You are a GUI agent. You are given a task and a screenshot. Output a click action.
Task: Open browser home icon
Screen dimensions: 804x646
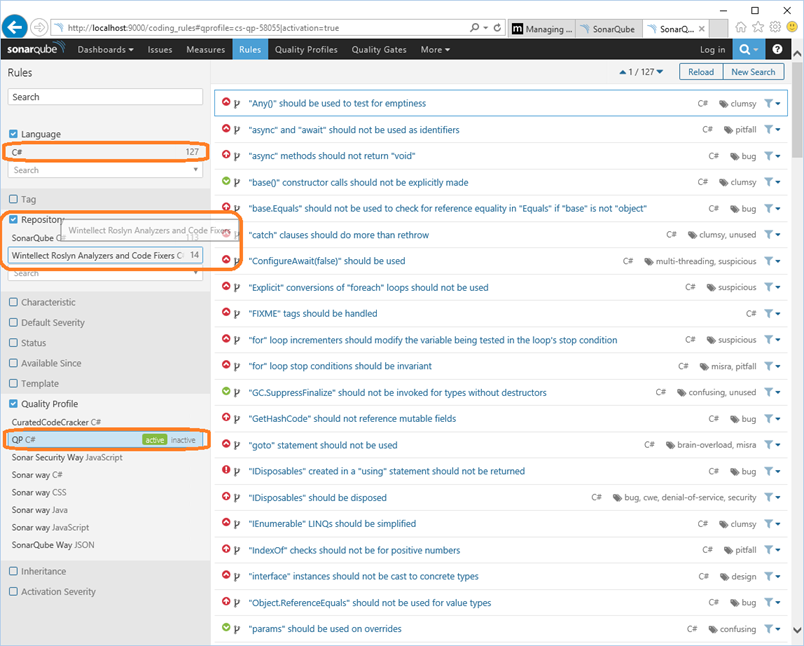tap(740, 27)
